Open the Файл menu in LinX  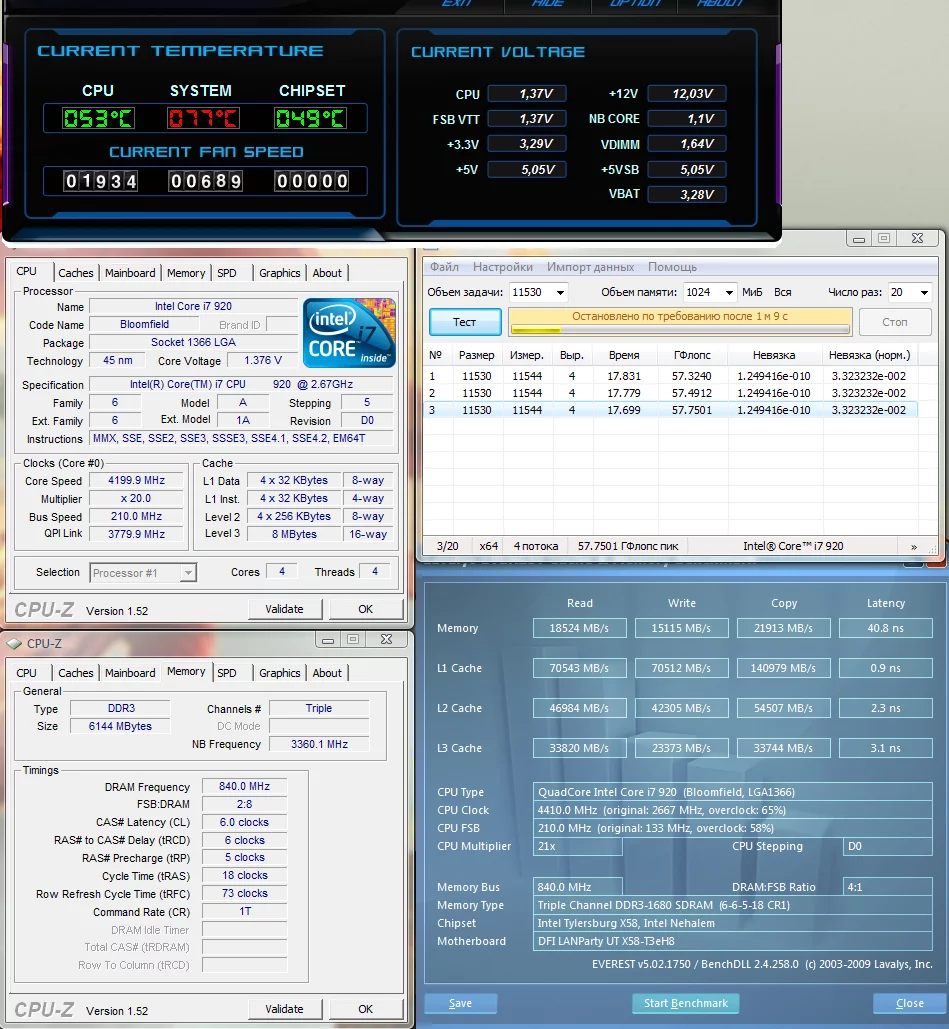[444, 267]
